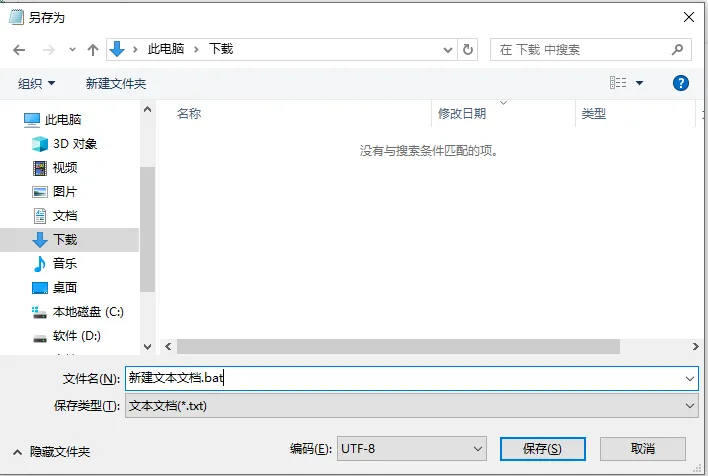Click the horizontal scroll right arrow

click(x=695, y=347)
